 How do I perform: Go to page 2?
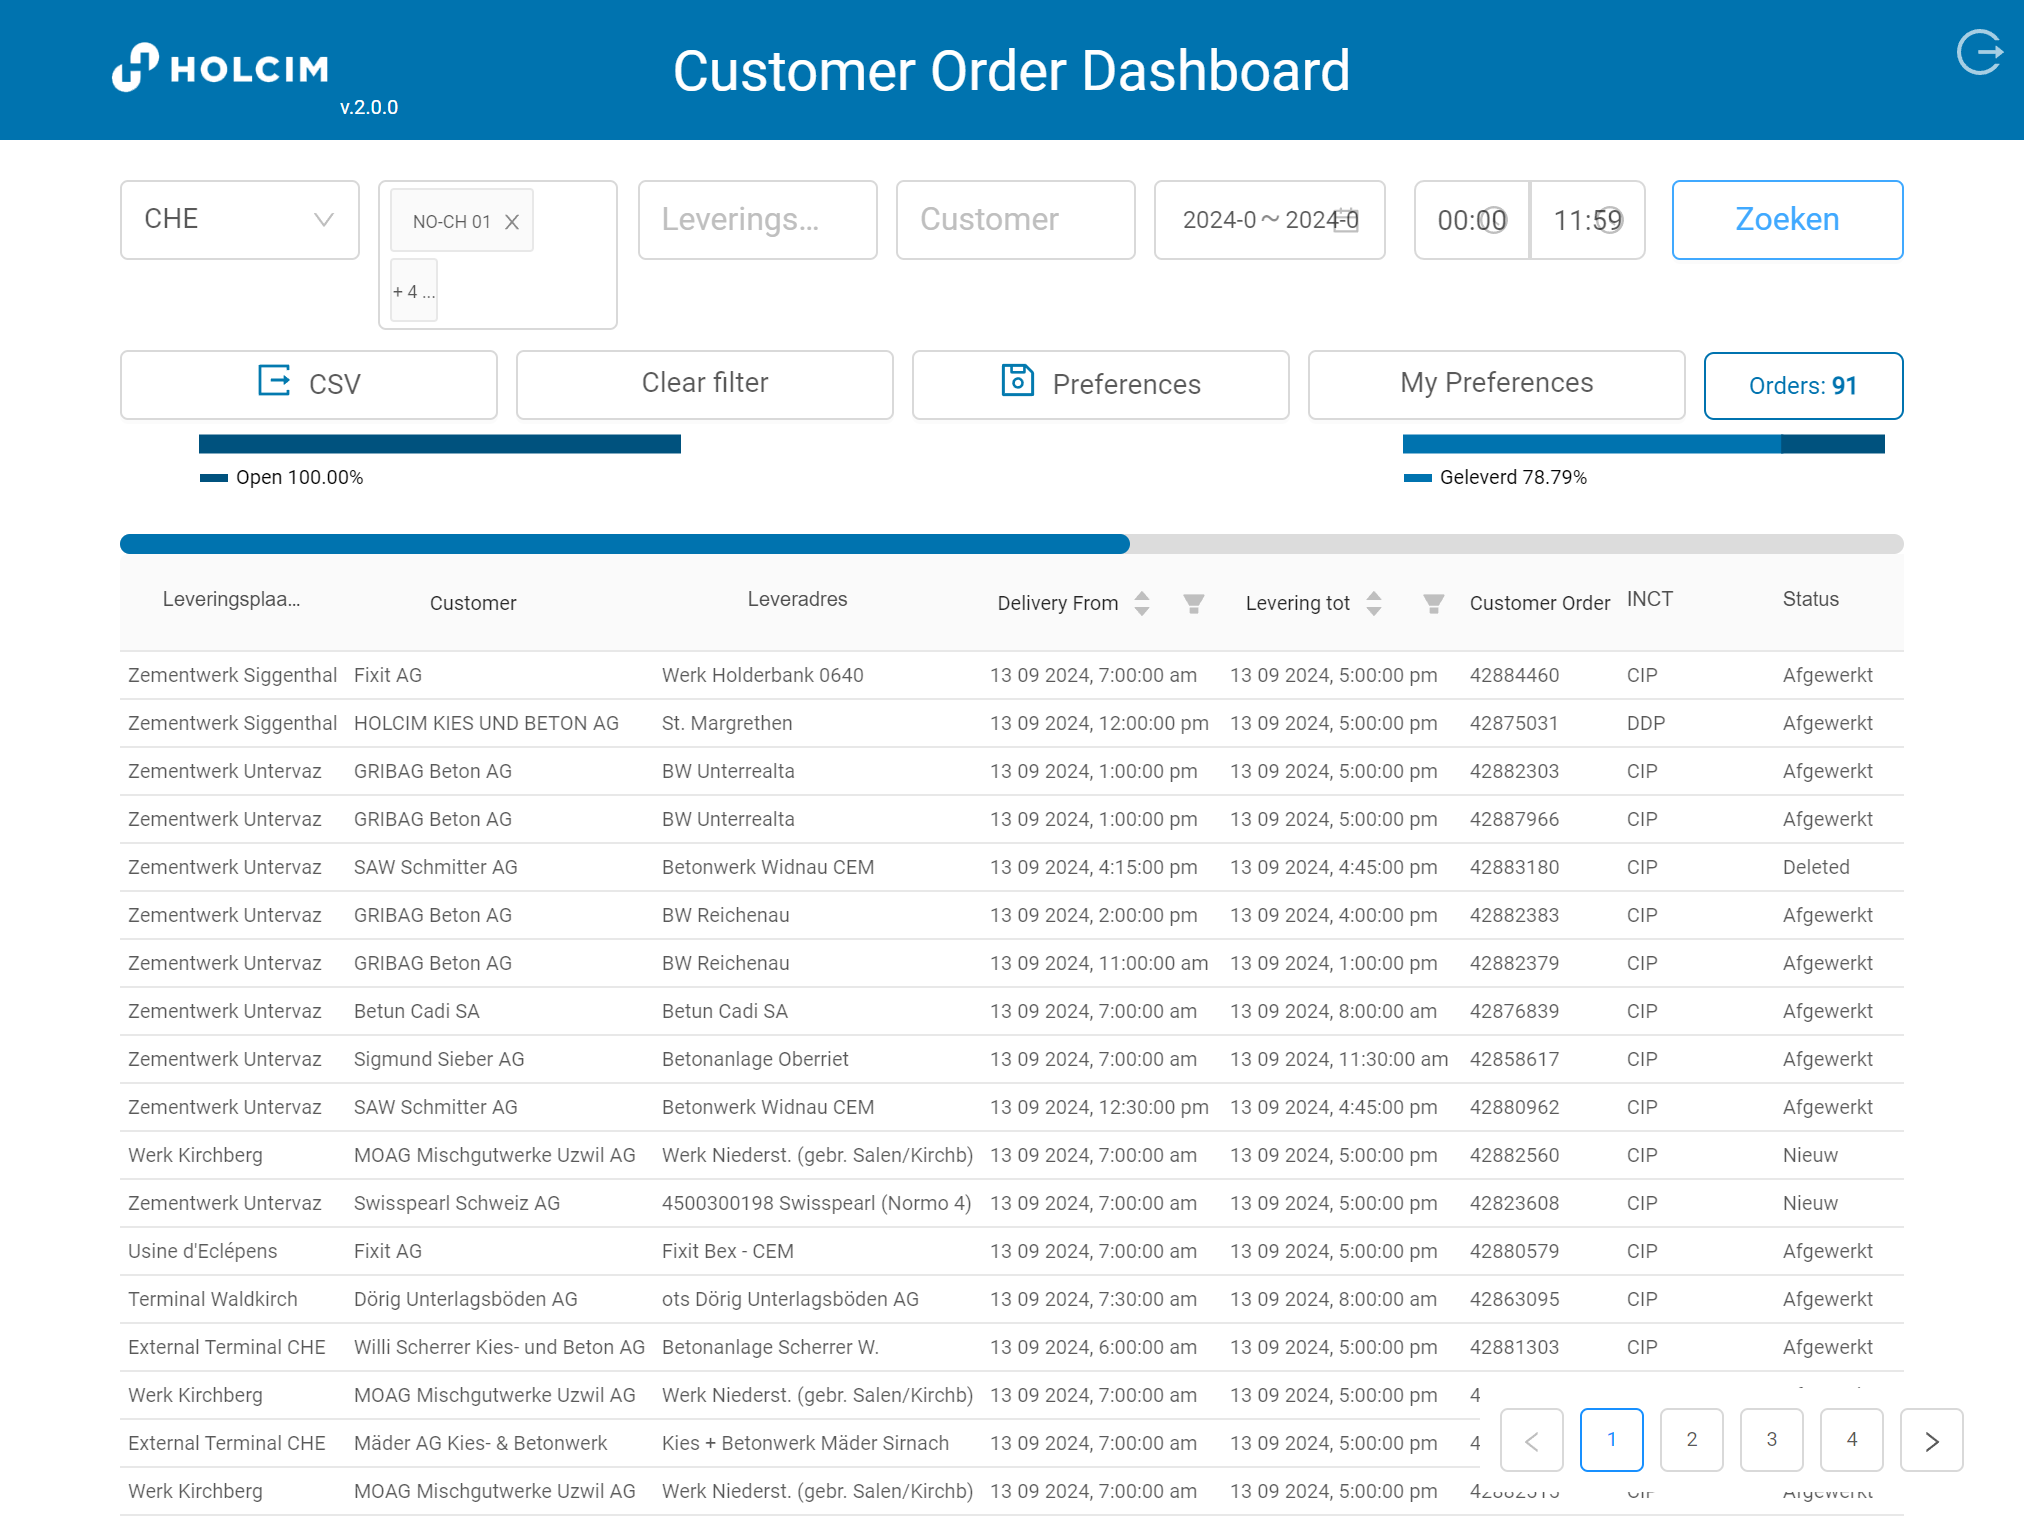tap(1691, 1440)
